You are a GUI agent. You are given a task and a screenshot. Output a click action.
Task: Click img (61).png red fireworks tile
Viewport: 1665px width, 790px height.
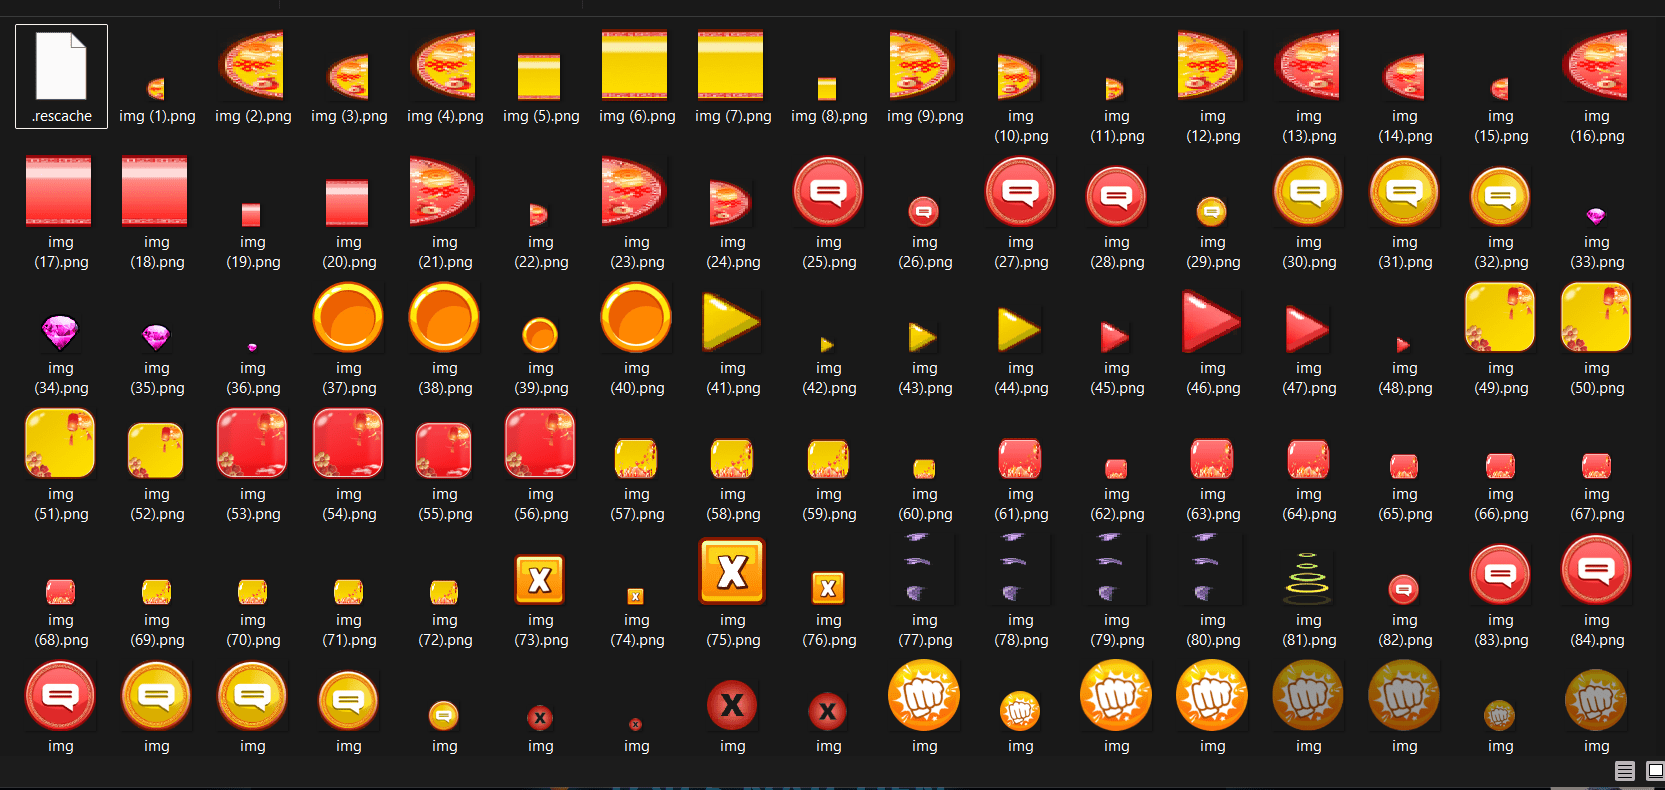1020,459
